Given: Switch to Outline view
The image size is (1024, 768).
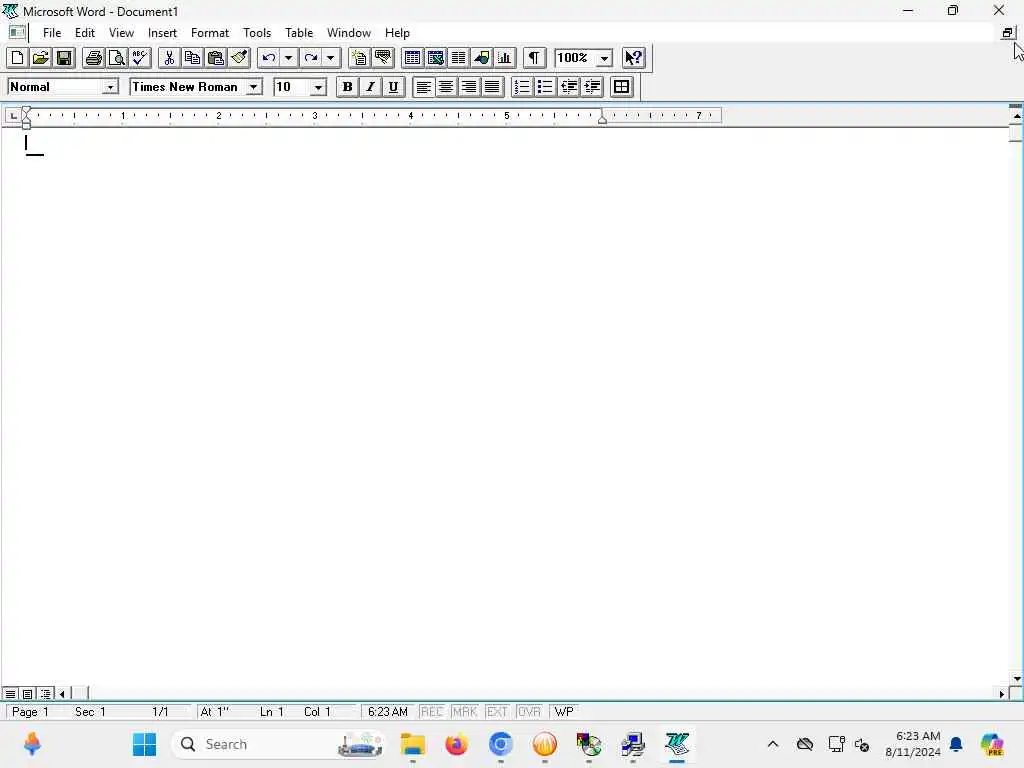Looking at the screenshot, I should coord(45,694).
